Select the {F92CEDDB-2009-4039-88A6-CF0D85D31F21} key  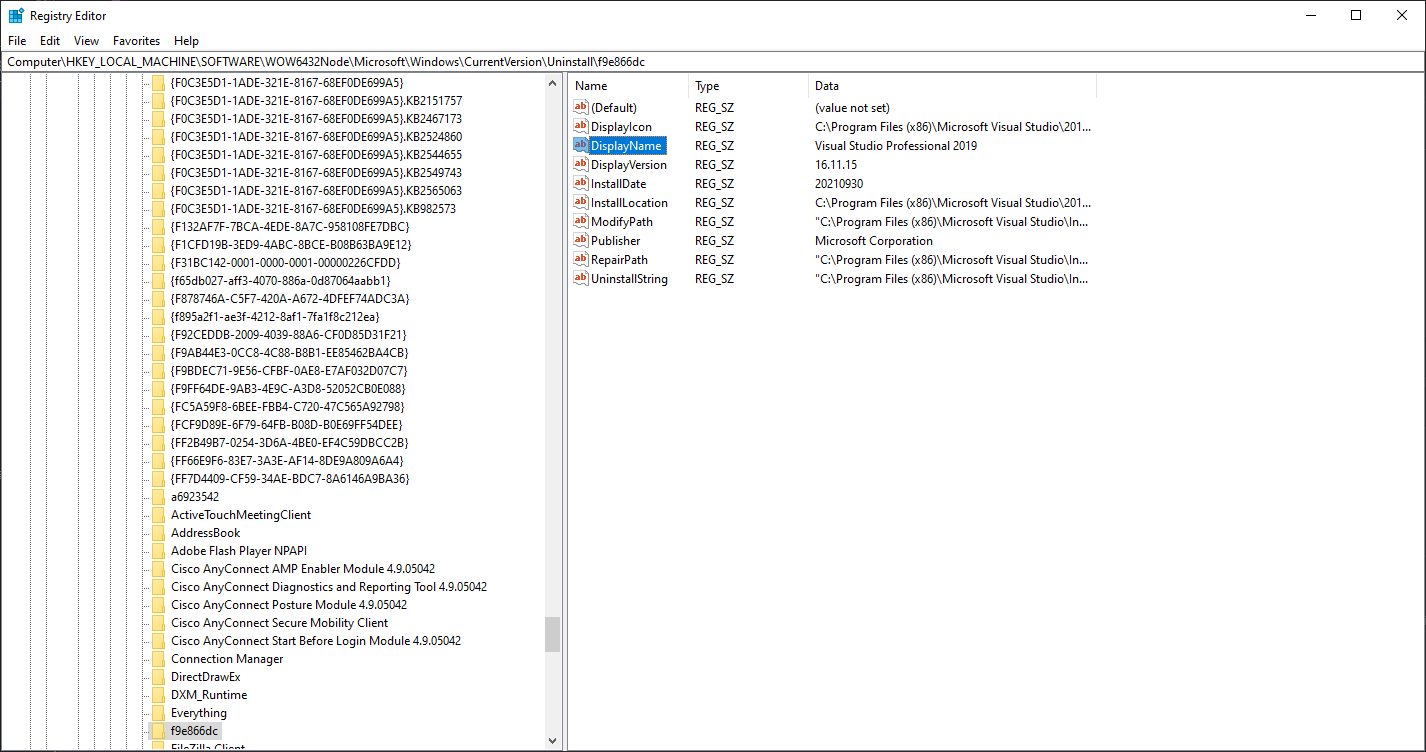[x=289, y=335]
